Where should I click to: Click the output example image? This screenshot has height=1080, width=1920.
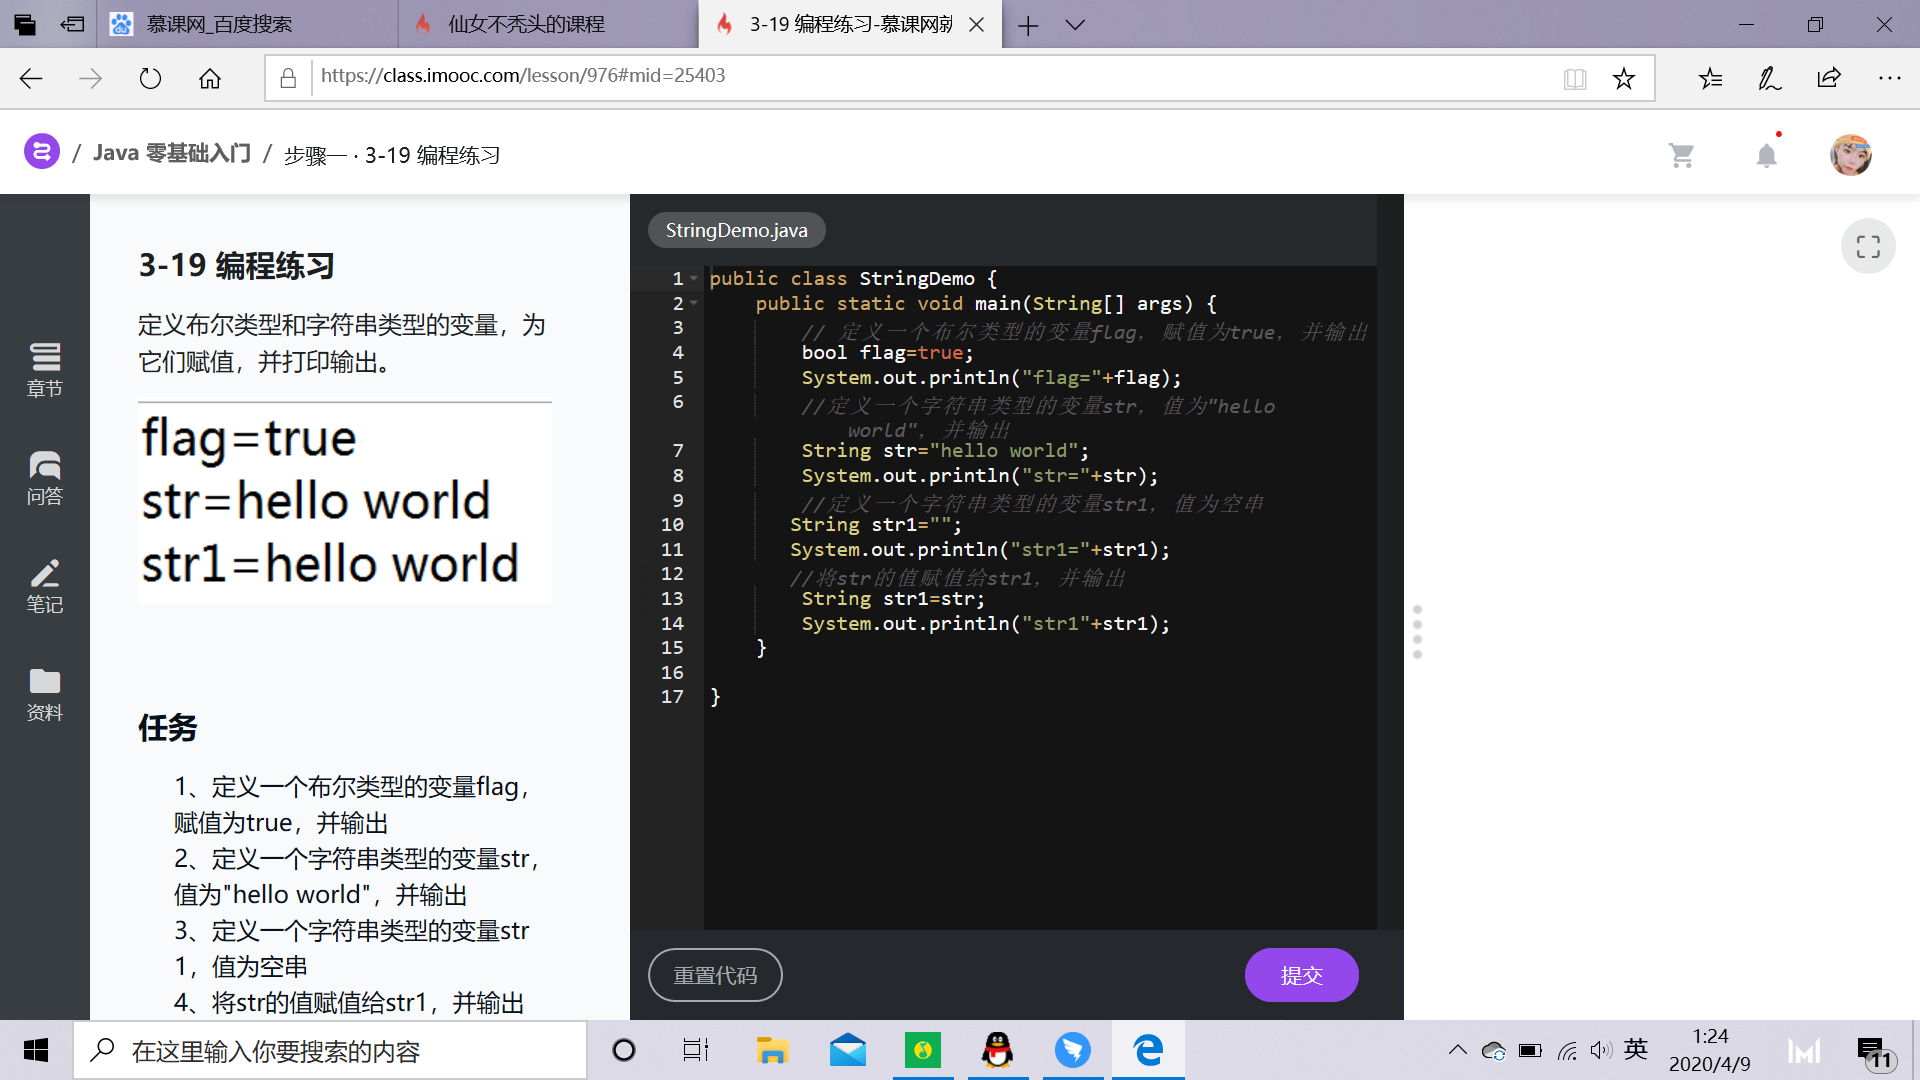point(345,503)
